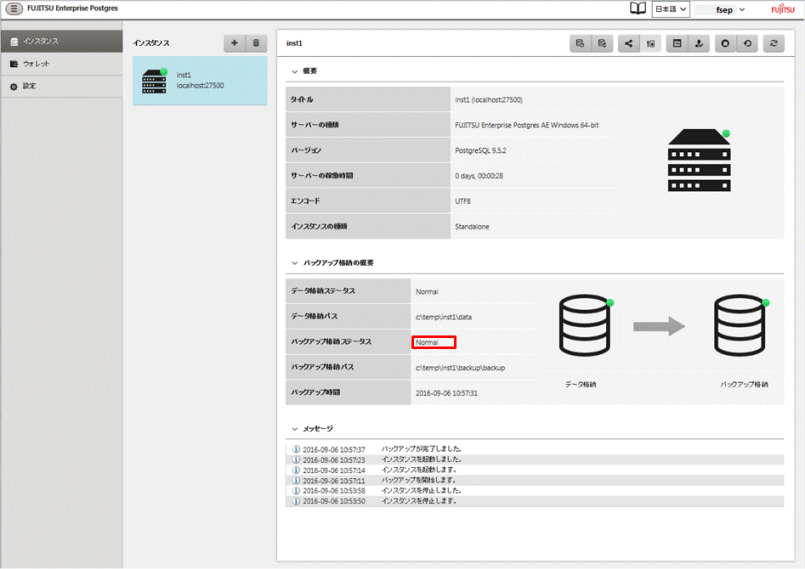Click the FUJITSU logo
This screenshot has width=805, height=569.
pyautogui.click(x=782, y=9)
